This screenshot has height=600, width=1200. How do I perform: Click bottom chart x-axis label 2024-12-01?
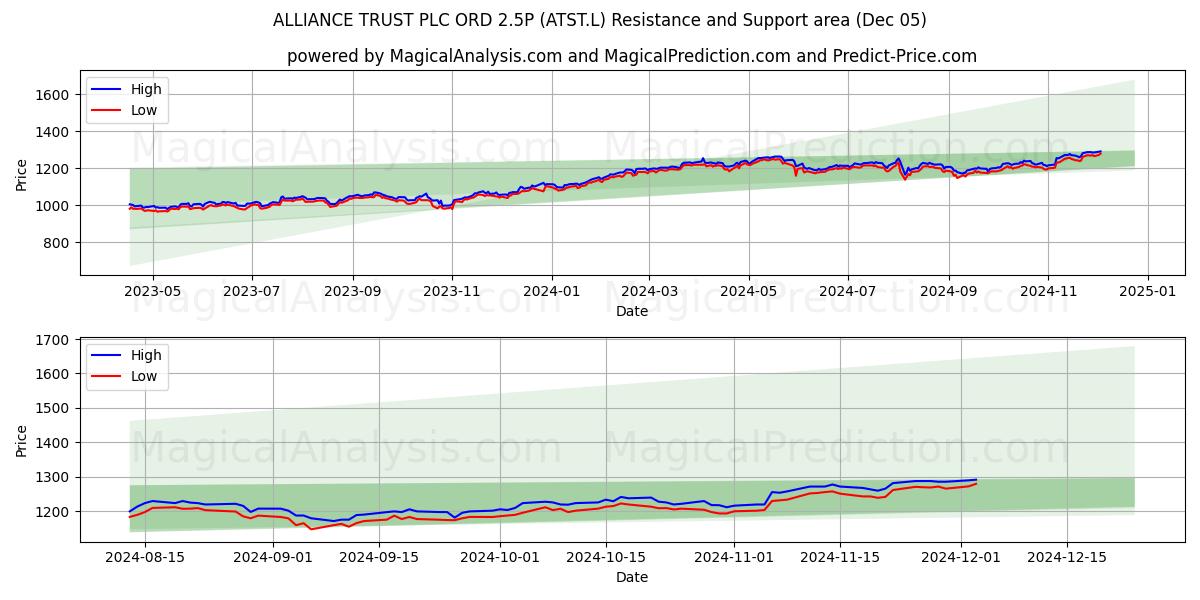pyautogui.click(x=962, y=559)
